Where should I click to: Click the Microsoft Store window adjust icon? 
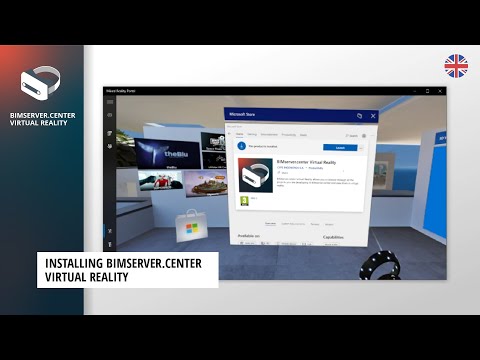359,116
